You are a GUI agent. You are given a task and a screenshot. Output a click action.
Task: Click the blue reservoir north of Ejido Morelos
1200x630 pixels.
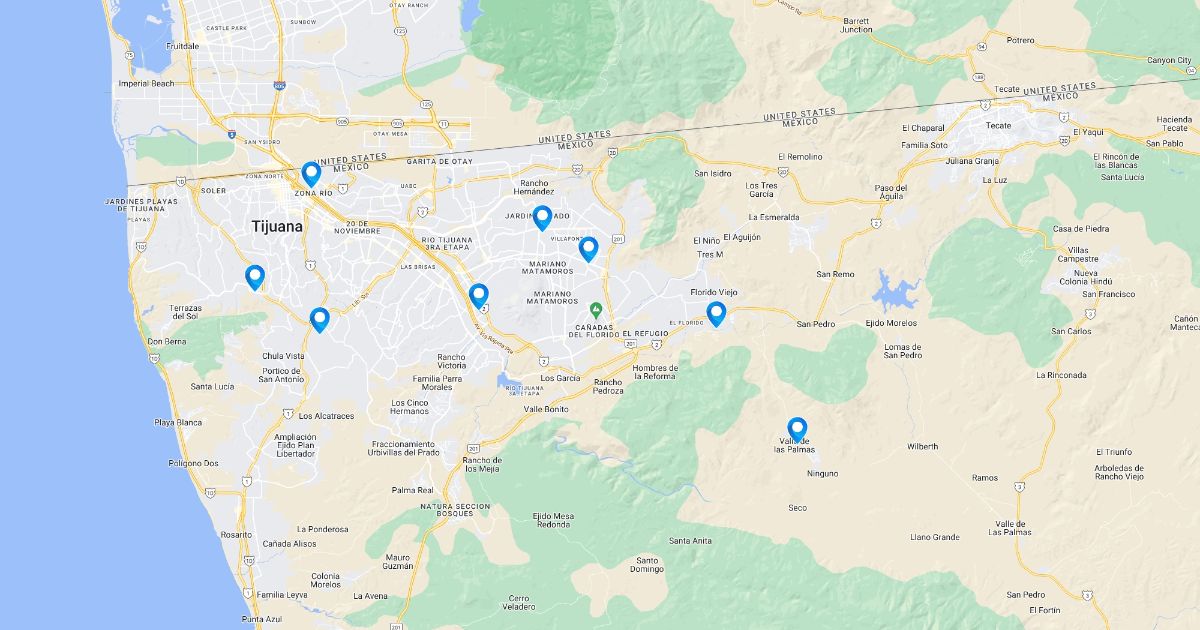coord(894,293)
